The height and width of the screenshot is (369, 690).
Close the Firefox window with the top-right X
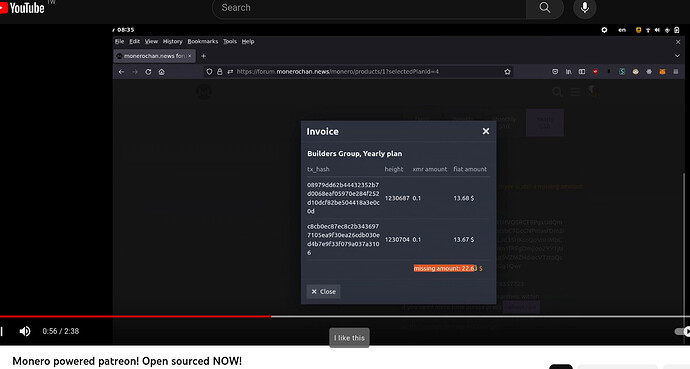(678, 42)
